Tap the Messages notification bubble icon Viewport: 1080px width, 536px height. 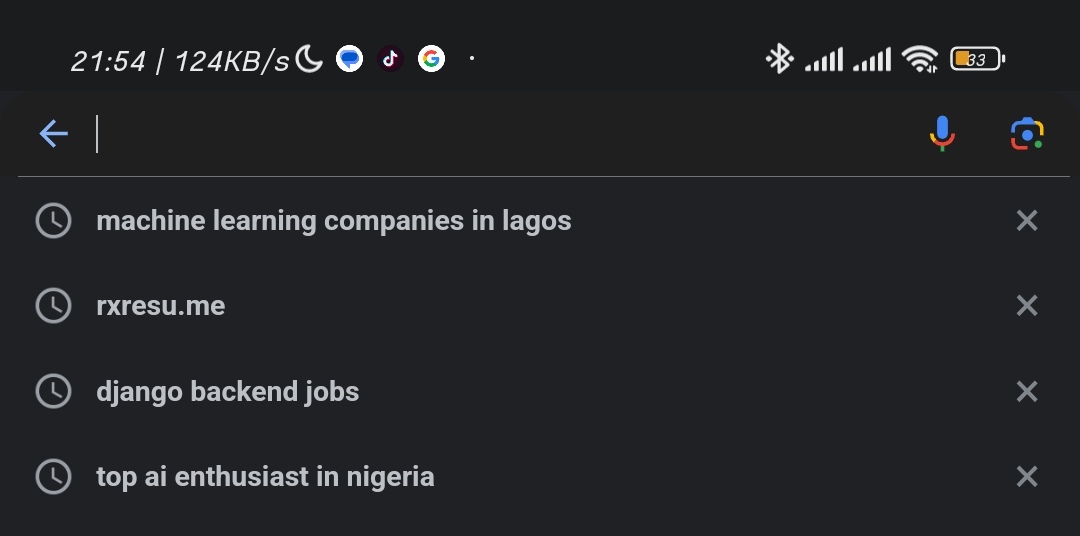pyautogui.click(x=349, y=59)
